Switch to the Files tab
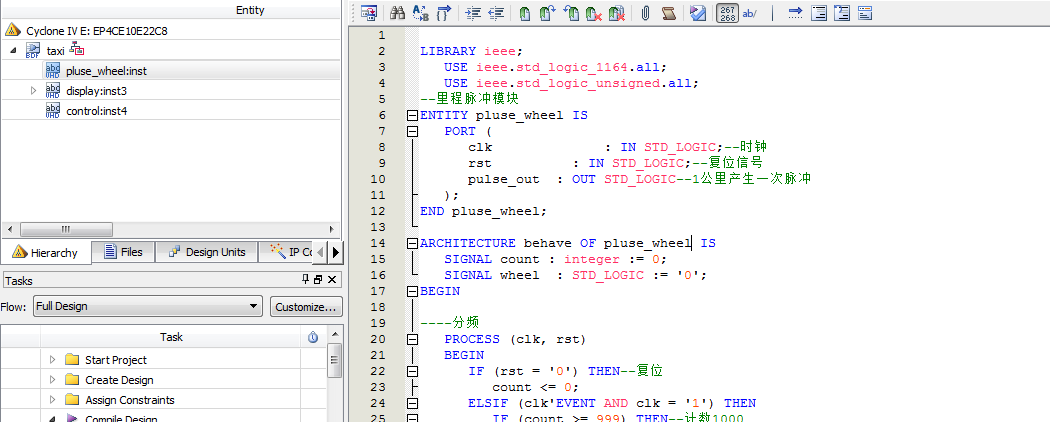Viewport: 1050px width, 422px height. pos(123,252)
